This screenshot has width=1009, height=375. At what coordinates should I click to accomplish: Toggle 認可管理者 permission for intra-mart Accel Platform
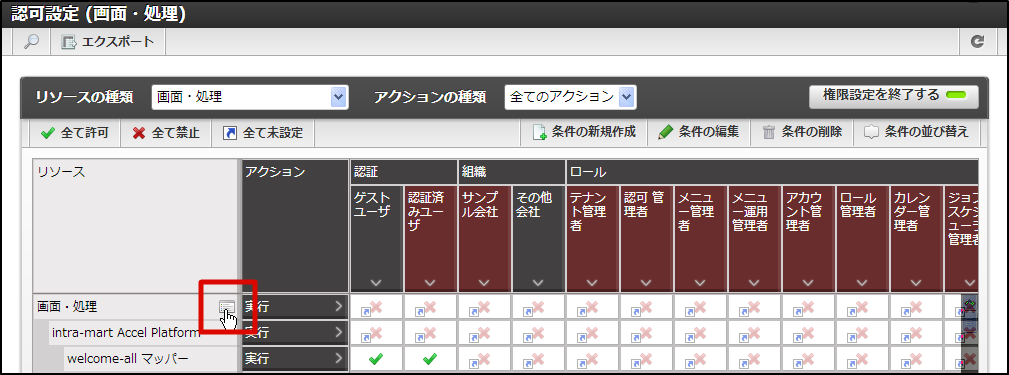647,333
